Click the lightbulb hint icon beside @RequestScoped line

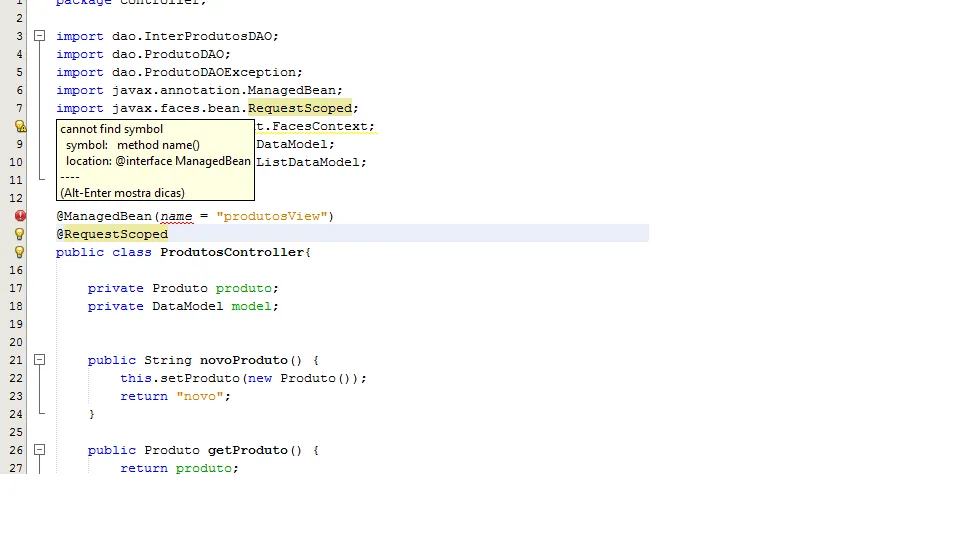[x=20, y=234]
